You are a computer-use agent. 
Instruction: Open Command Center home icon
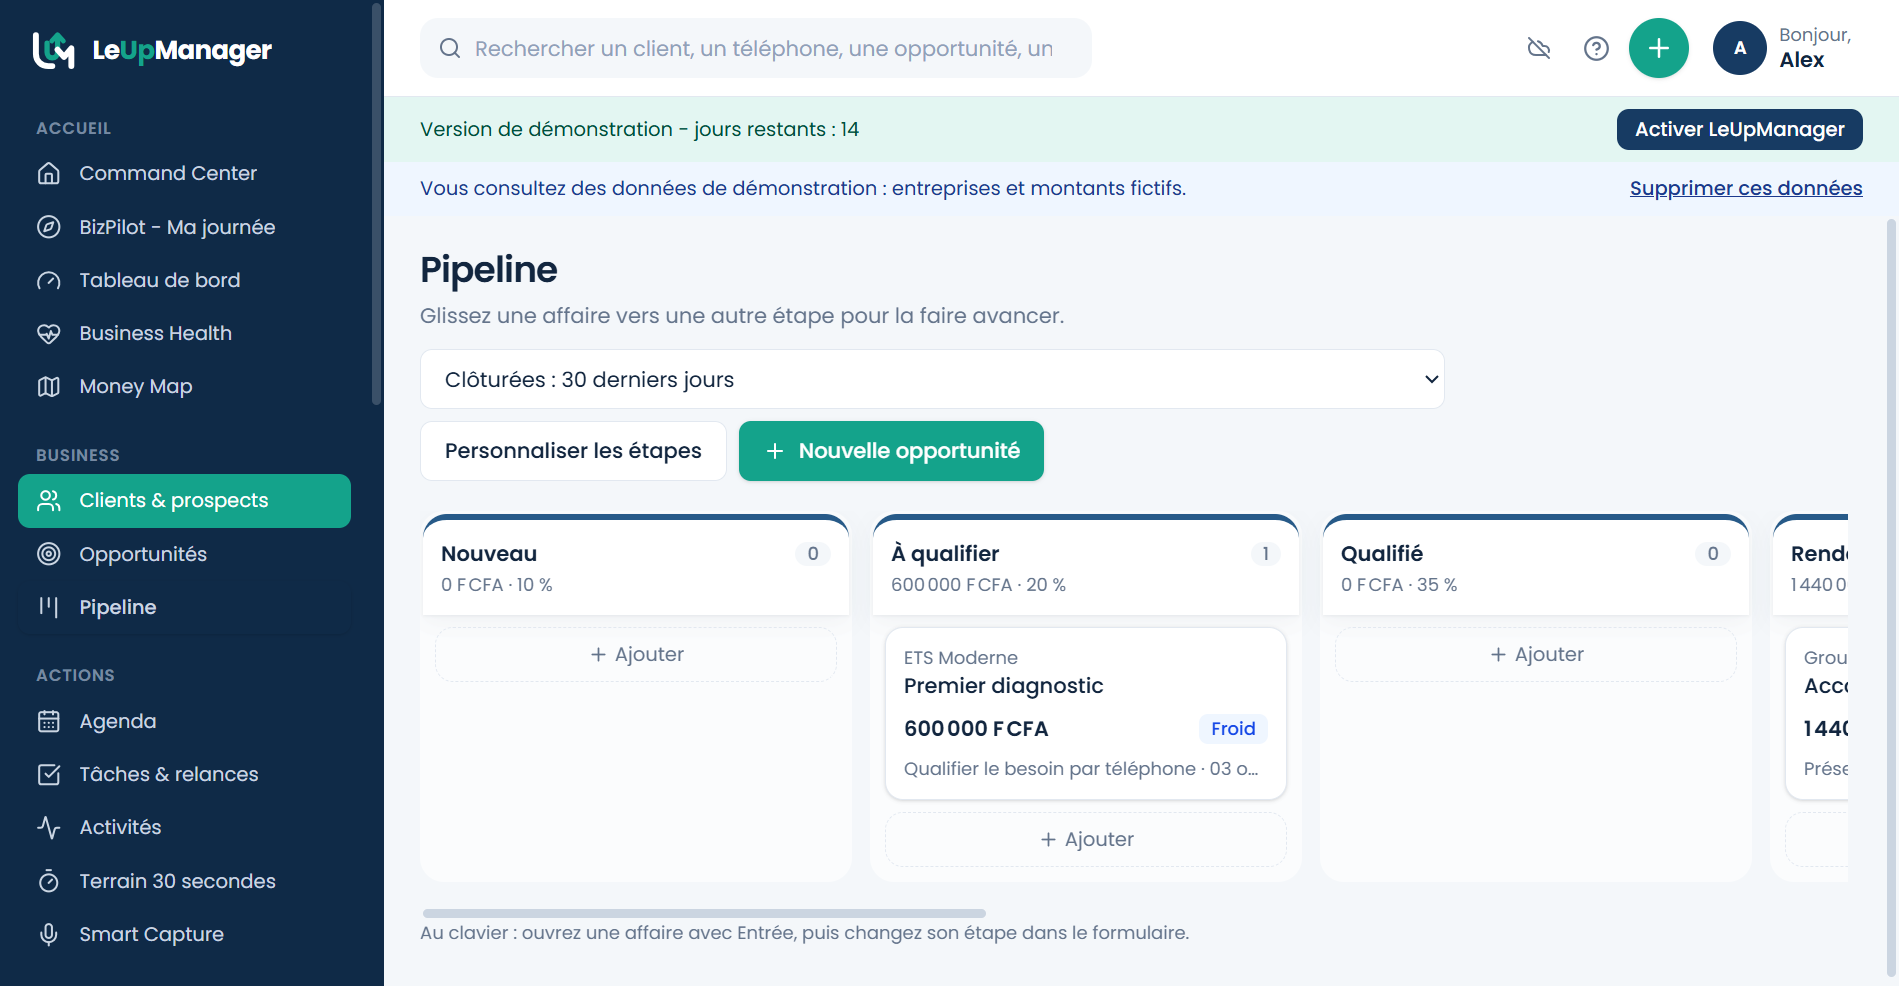[x=49, y=173]
